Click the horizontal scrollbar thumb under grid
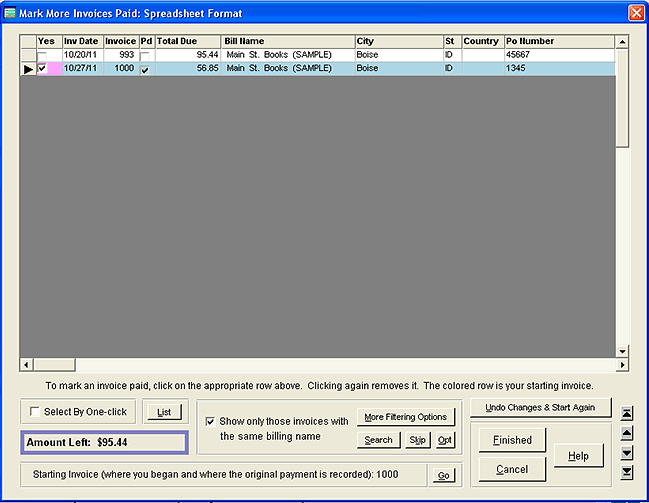This screenshot has height=503, width=649. 54,364
